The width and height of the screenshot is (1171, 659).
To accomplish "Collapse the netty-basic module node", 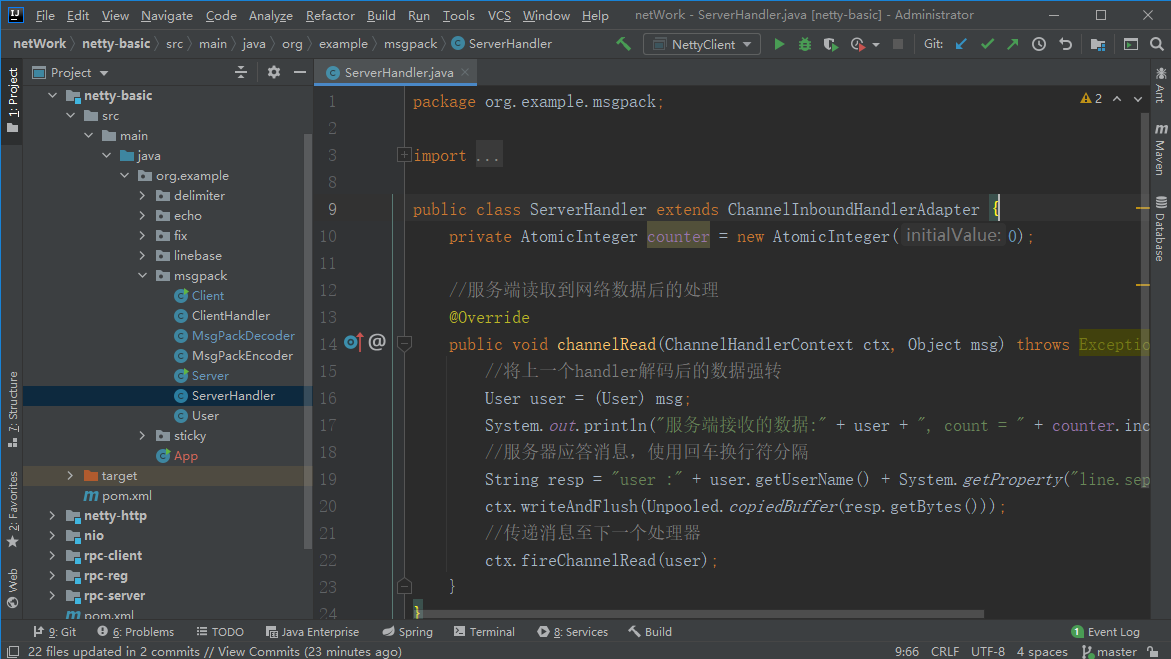I will (x=52, y=96).
